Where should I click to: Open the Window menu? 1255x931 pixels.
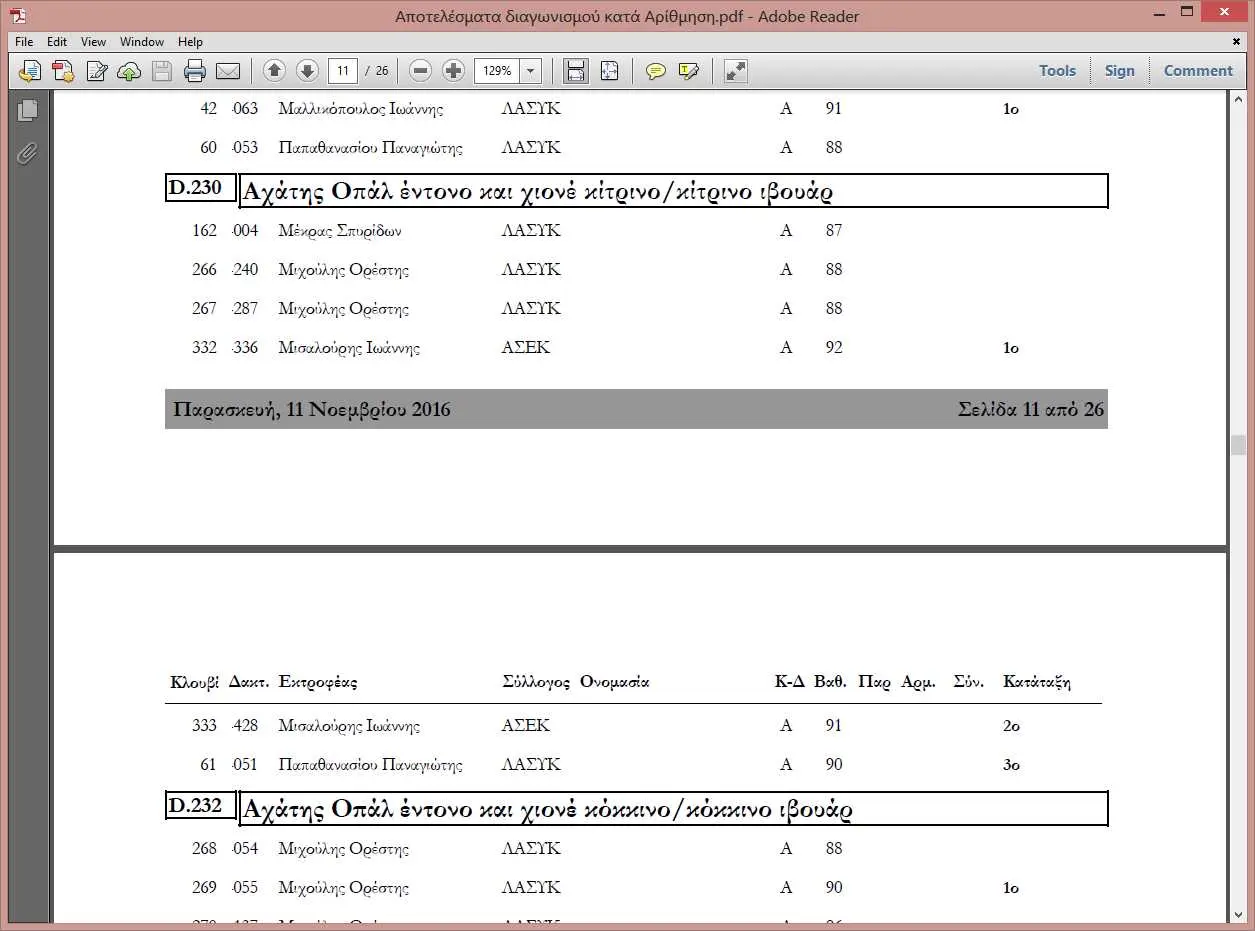tap(142, 42)
